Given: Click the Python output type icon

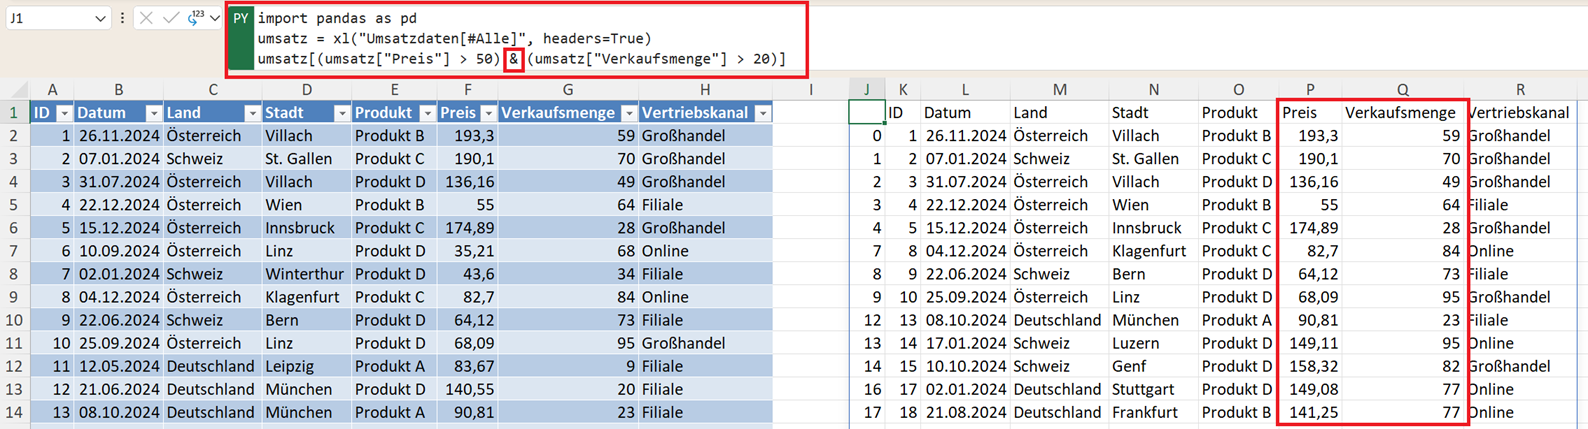Looking at the screenshot, I should 194,18.
